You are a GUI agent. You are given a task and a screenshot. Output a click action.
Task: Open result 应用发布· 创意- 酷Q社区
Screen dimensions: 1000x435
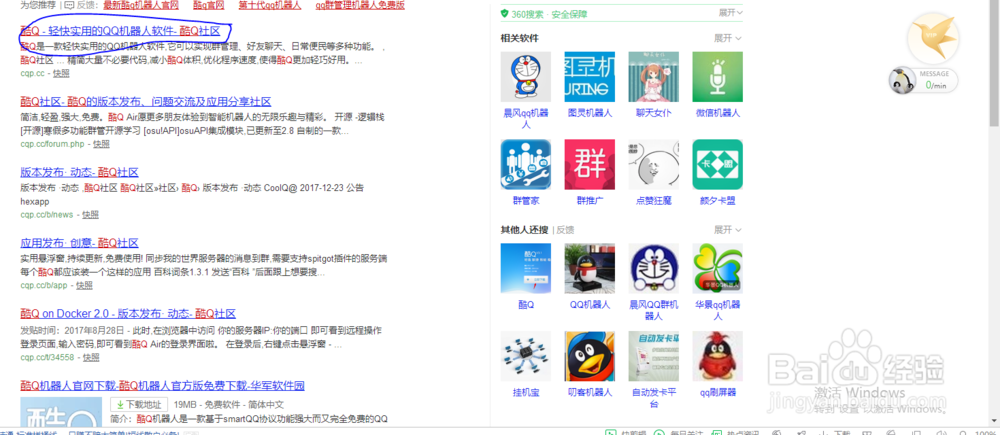click(x=79, y=243)
